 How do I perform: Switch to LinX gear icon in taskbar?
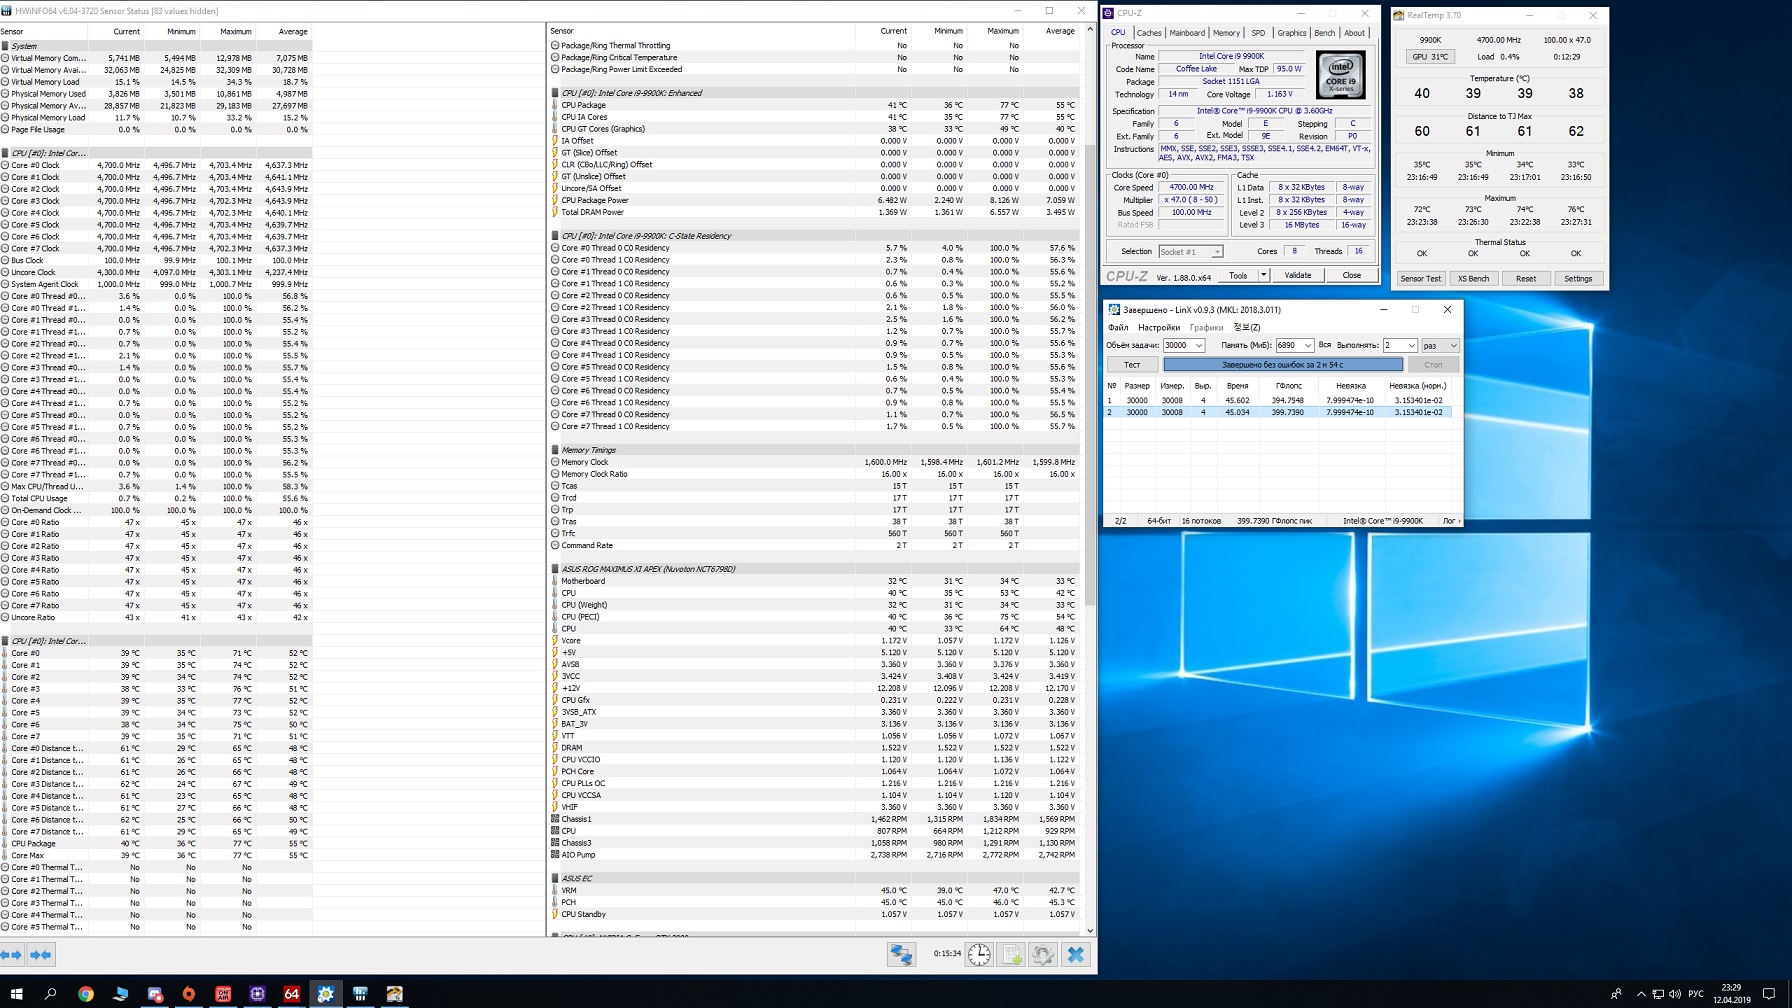[326, 994]
